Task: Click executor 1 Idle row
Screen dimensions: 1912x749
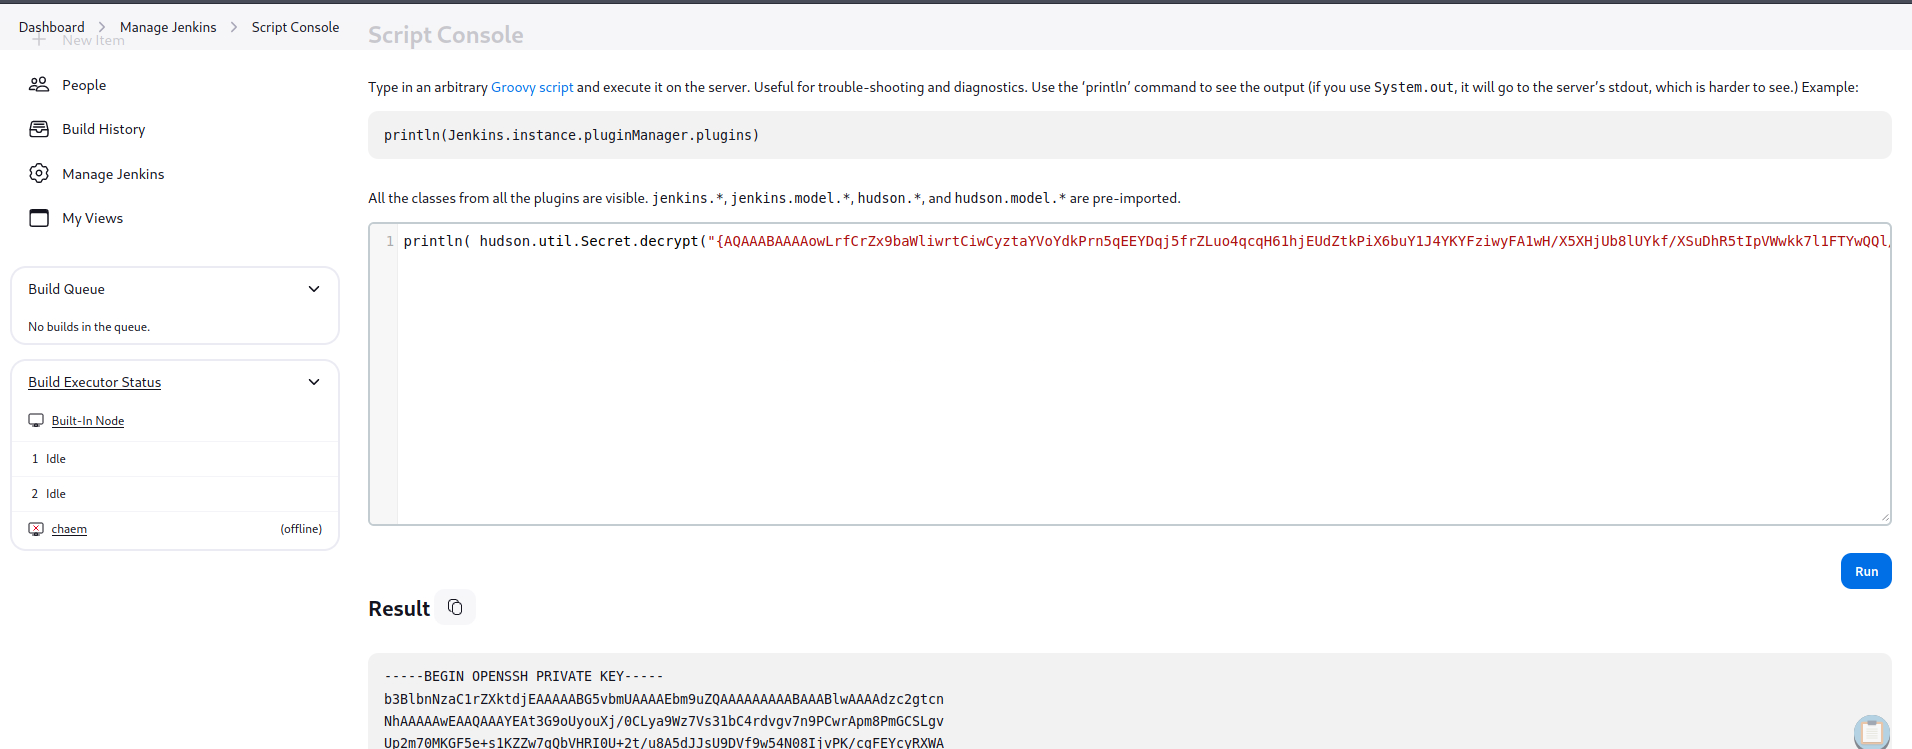Action: click(x=175, y=459)
